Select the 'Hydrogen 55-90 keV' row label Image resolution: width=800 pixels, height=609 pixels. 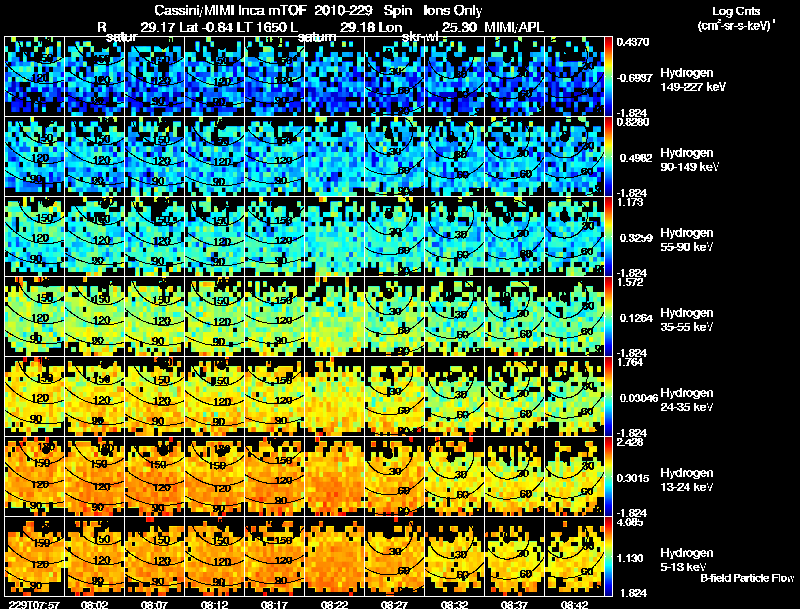click(x=687, y=240)
